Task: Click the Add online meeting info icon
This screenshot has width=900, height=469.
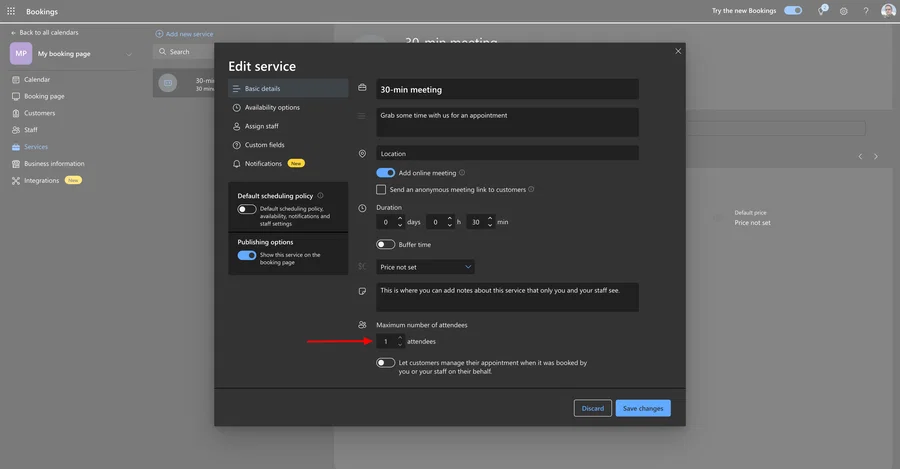Action: pos(462,173)
